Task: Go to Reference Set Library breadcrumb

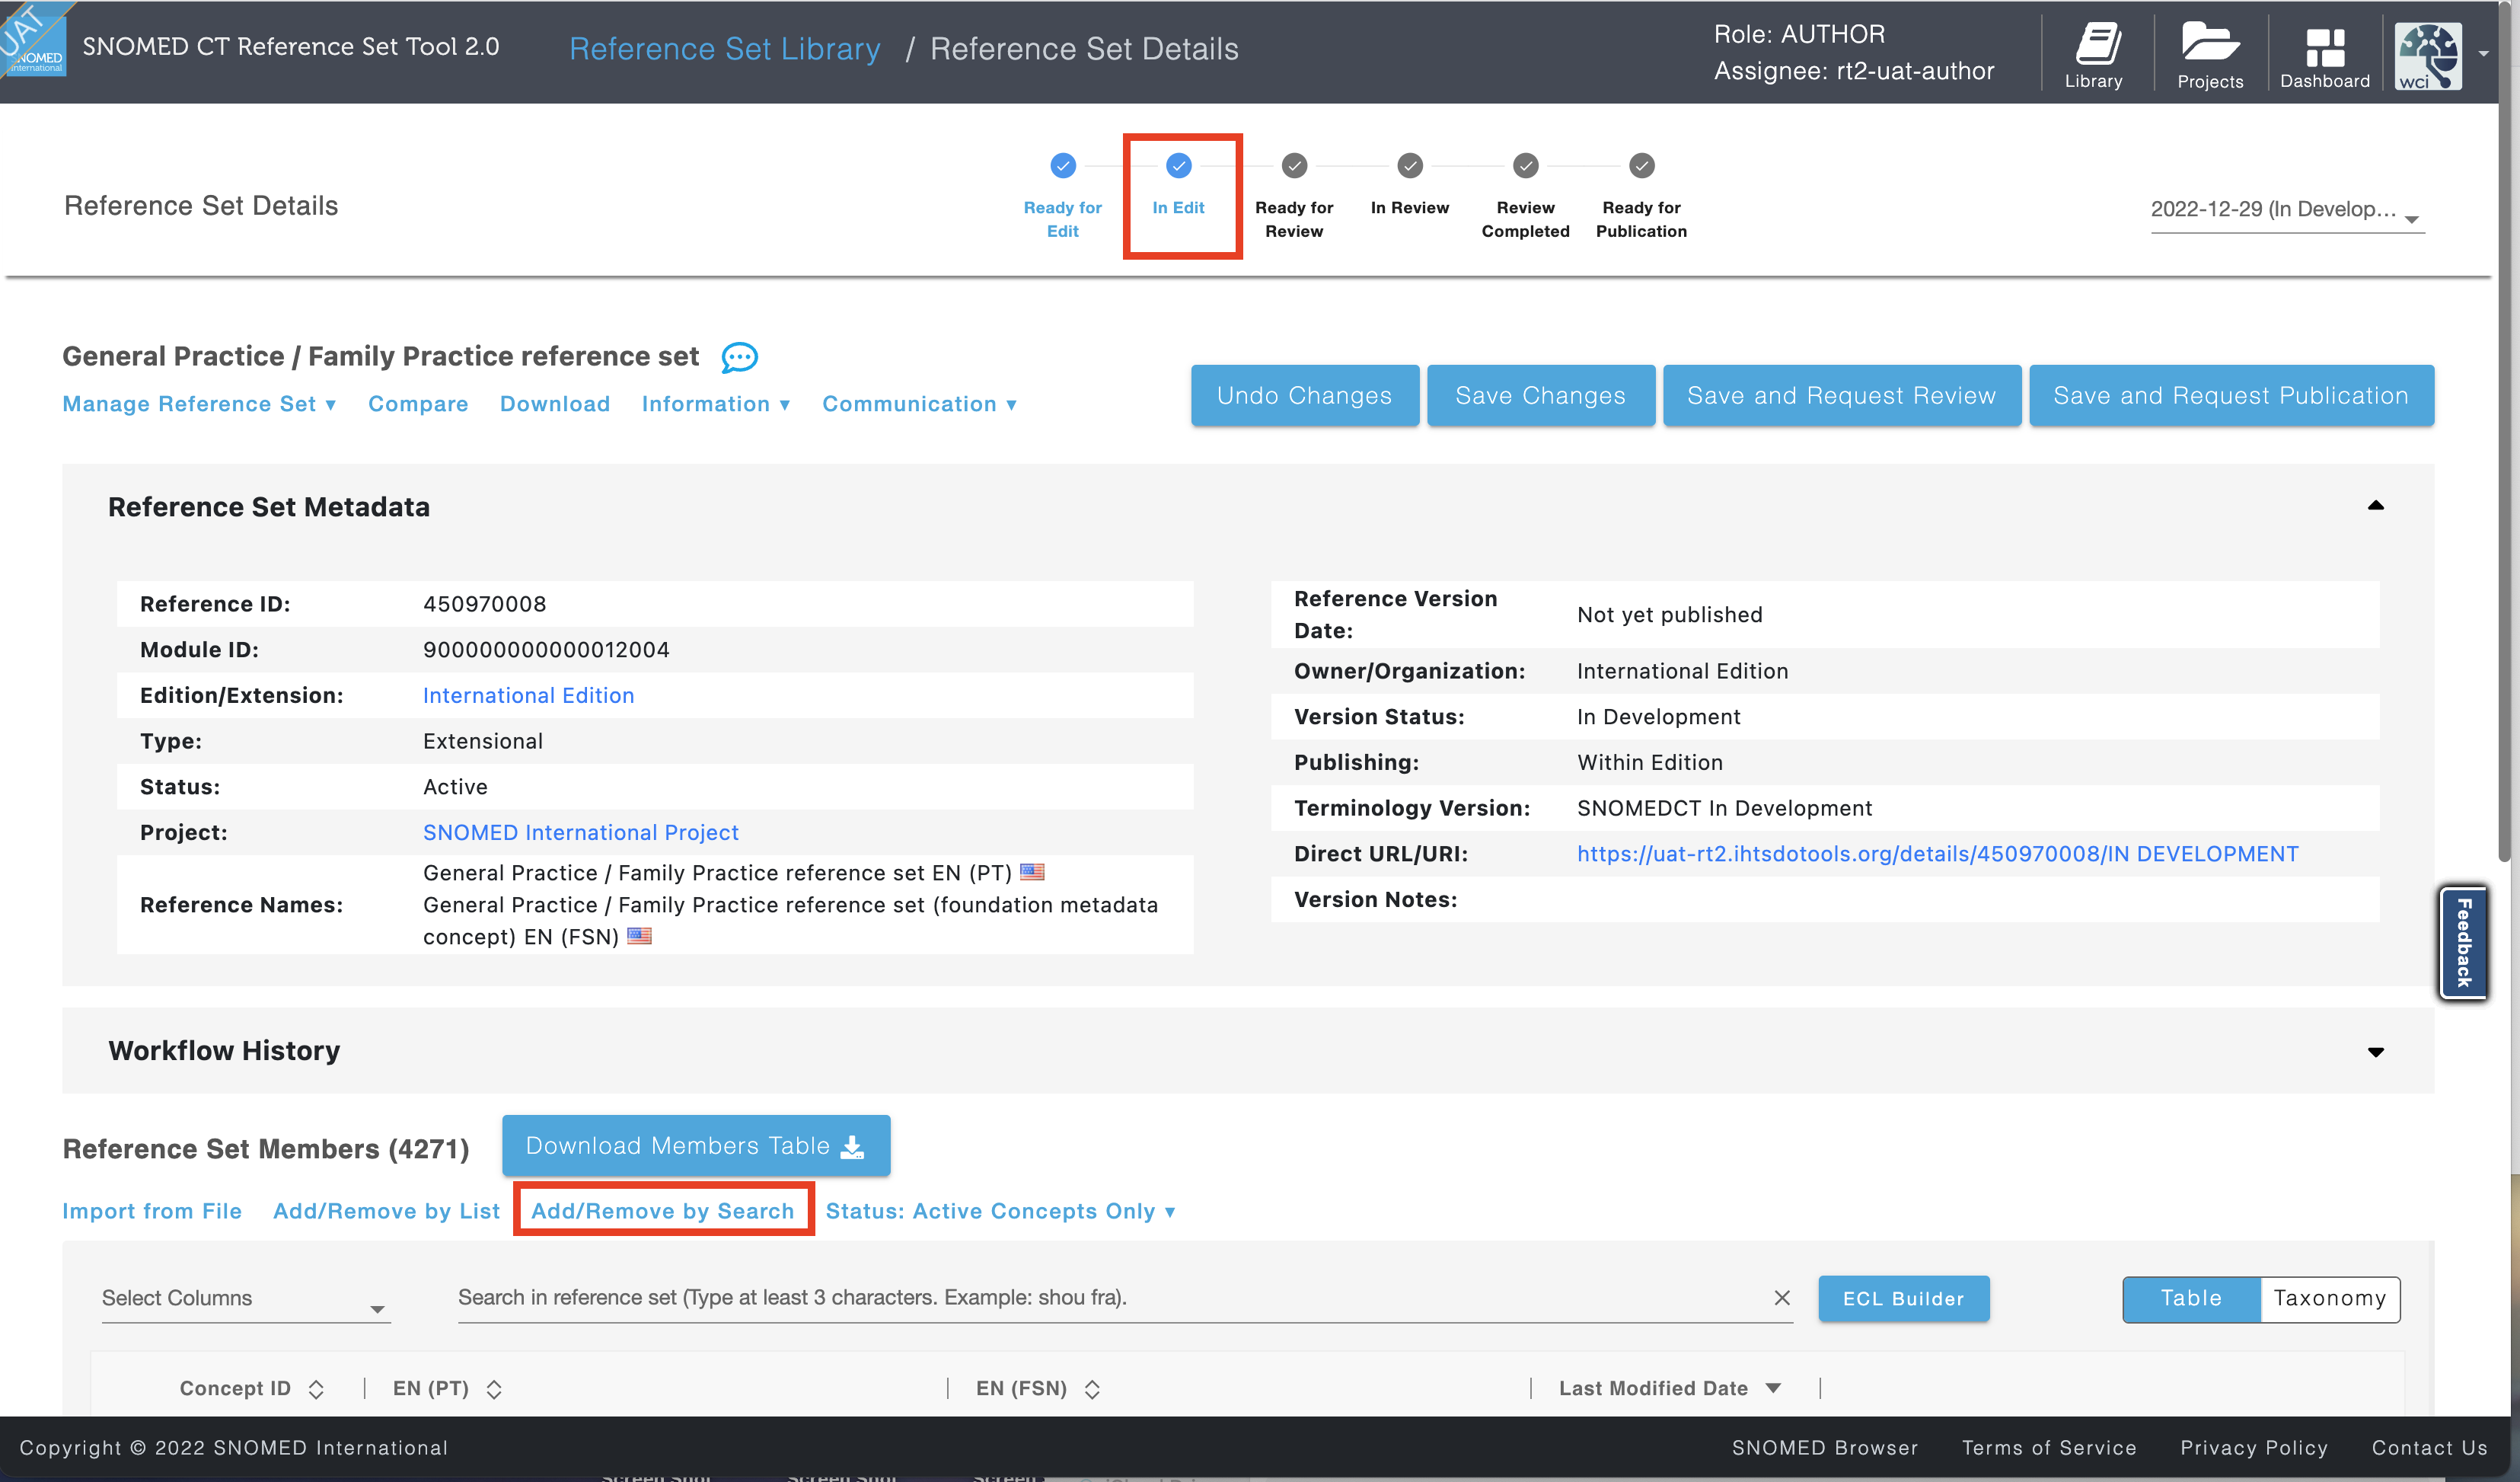Action: pos(725,48)
